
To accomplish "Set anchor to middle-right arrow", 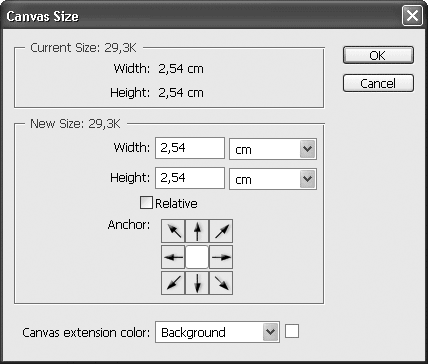I will tap(221, 257).
